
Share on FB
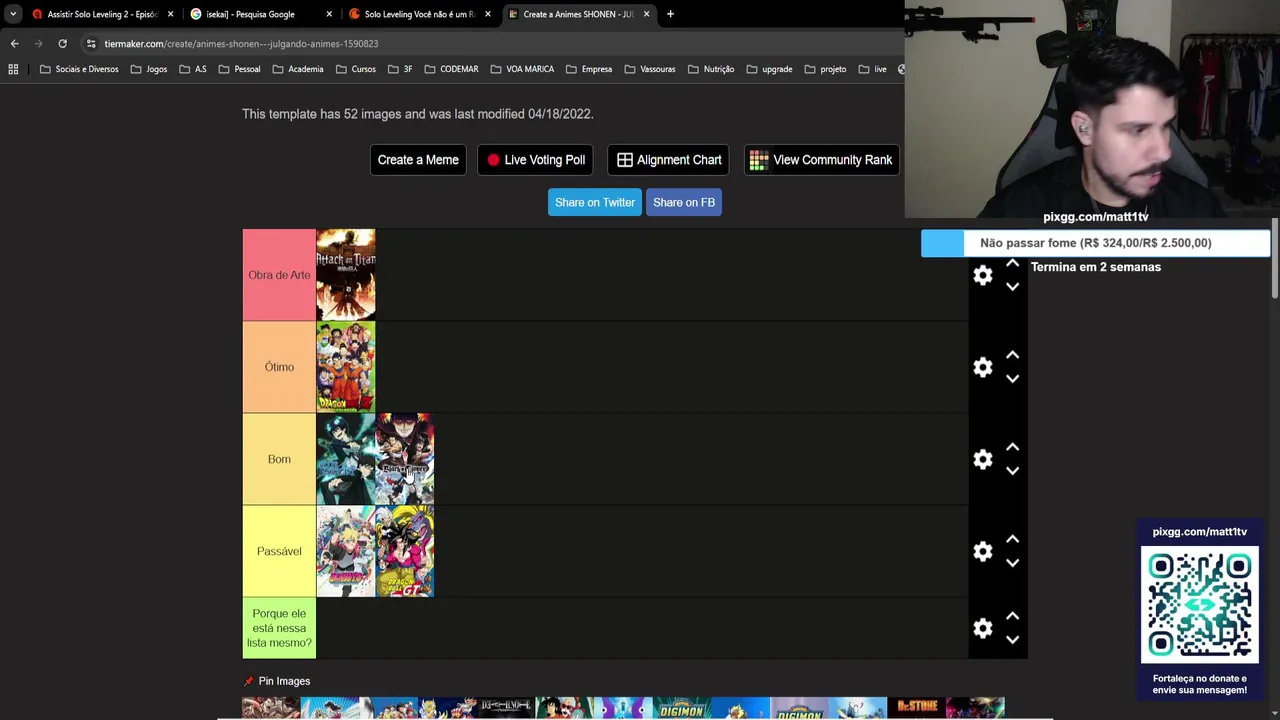tap(684, 202)
